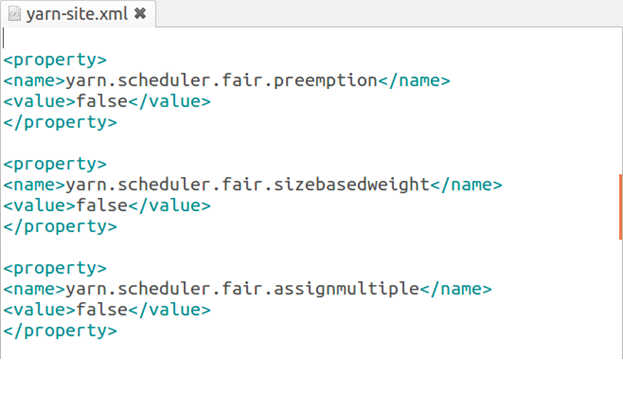This screenshot has width=623, height=399.
Task: Click the false value under preemption
Action: click(102, 101)
